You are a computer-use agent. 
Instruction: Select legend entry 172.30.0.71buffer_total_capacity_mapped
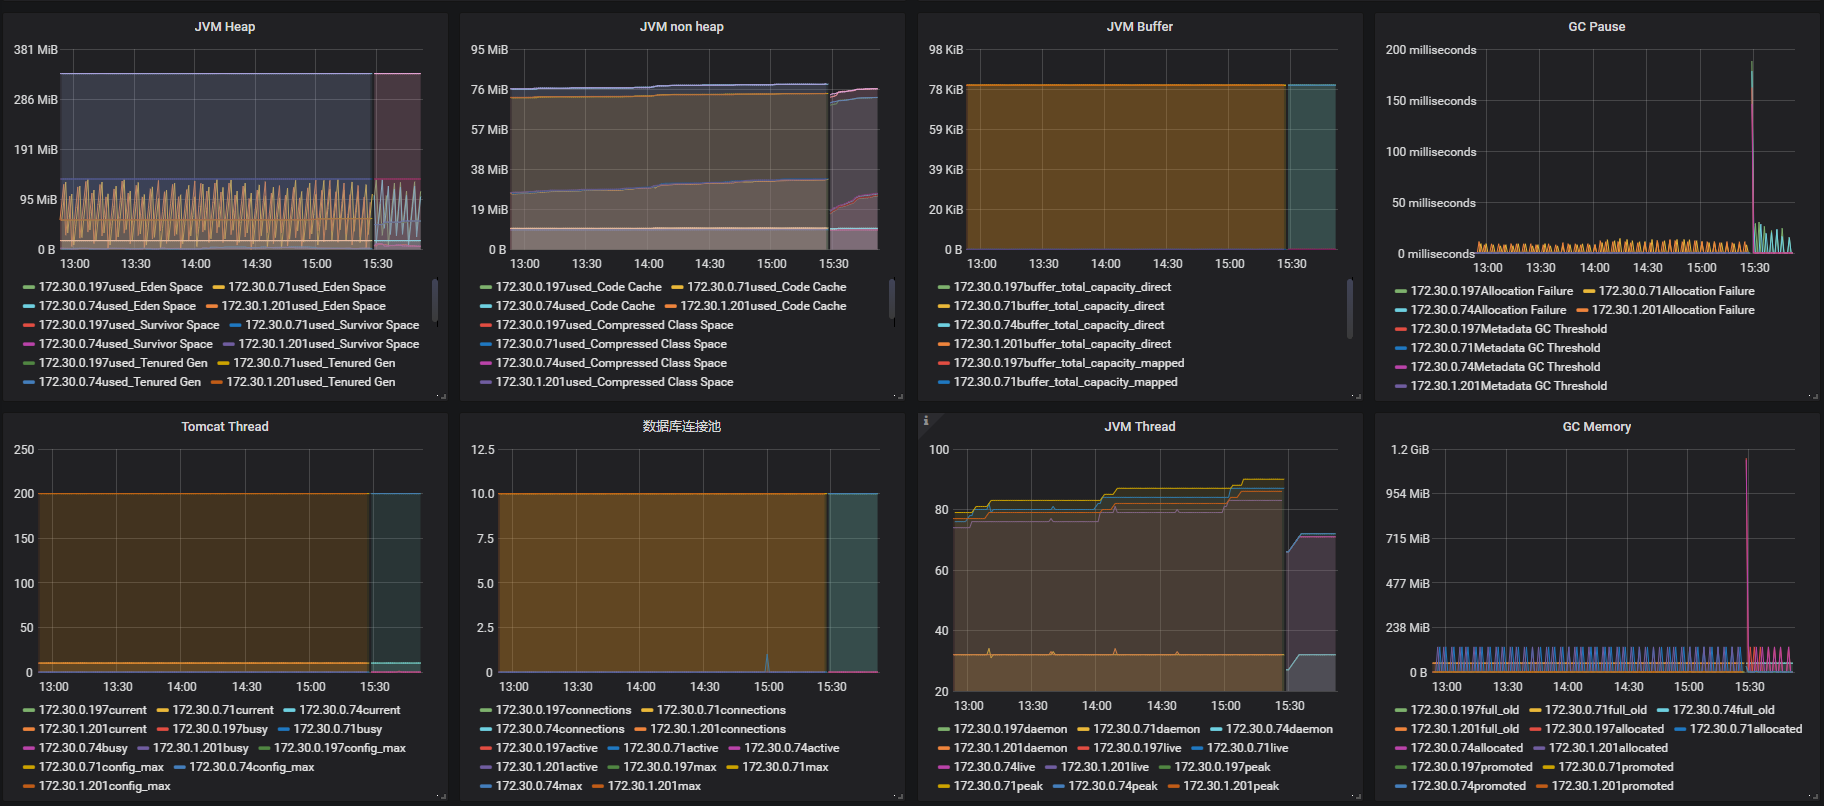point(1066,382)
